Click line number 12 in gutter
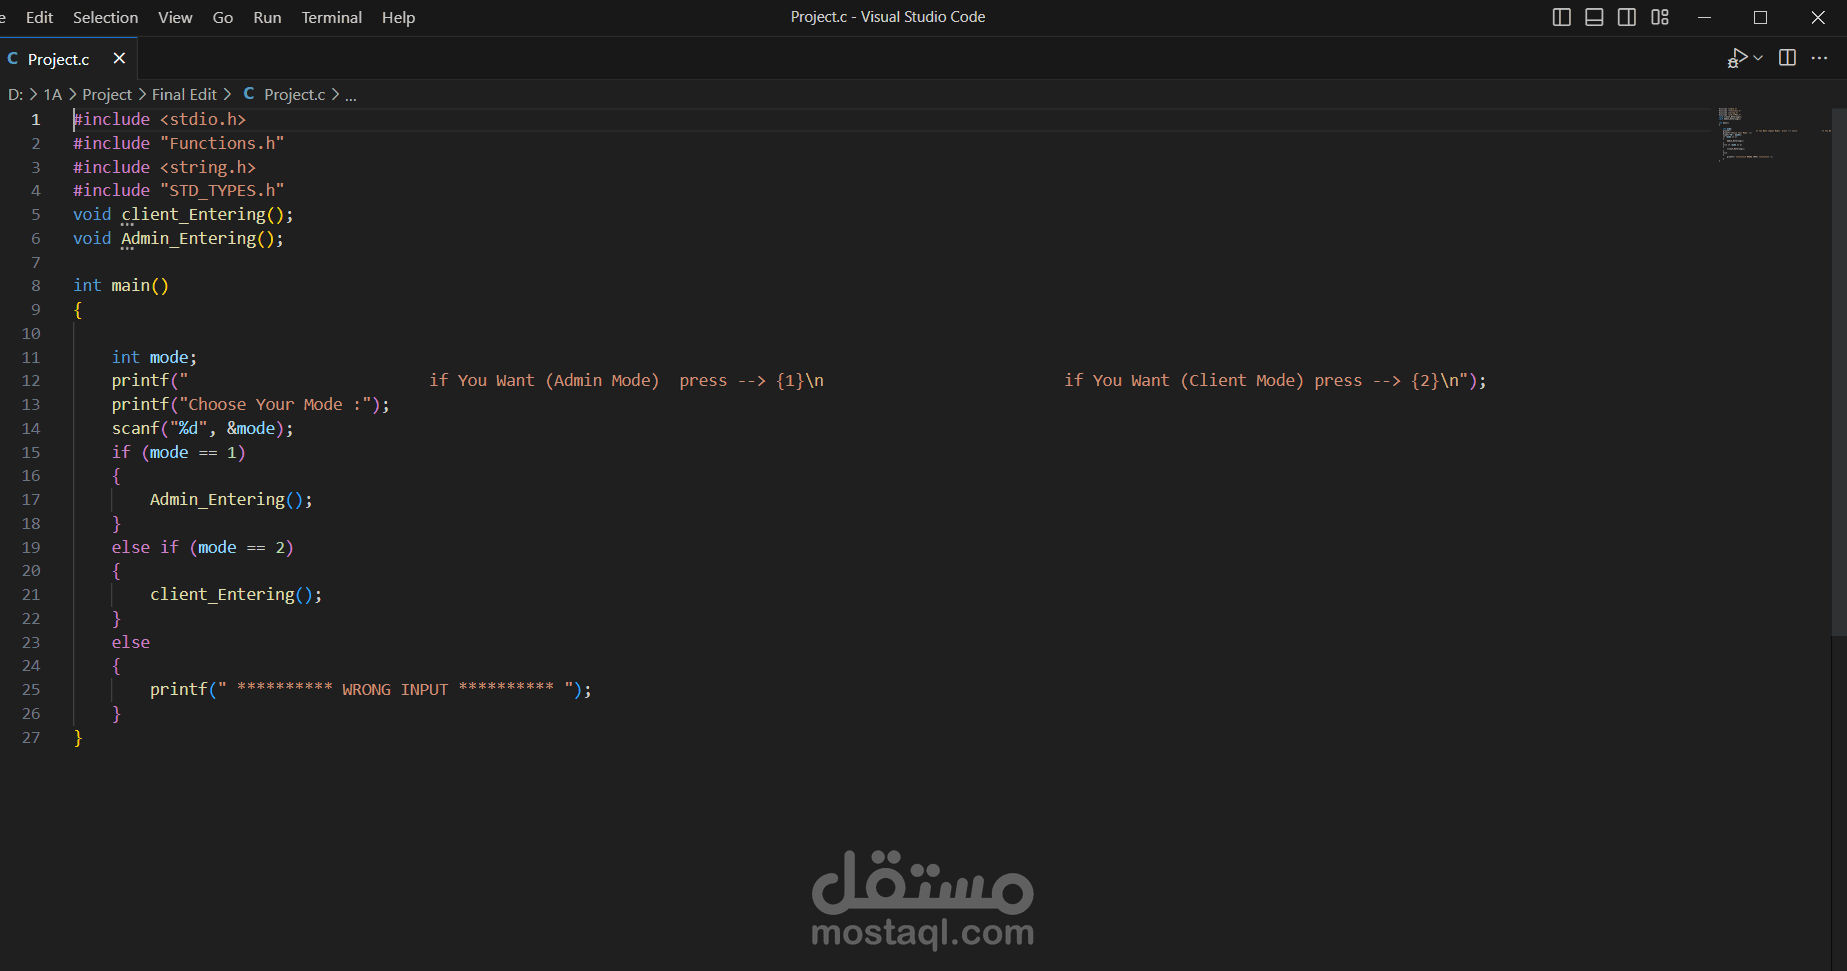The height and width of the screenshot is (971, 1847). pyautogui.click(x=31, y=381)
